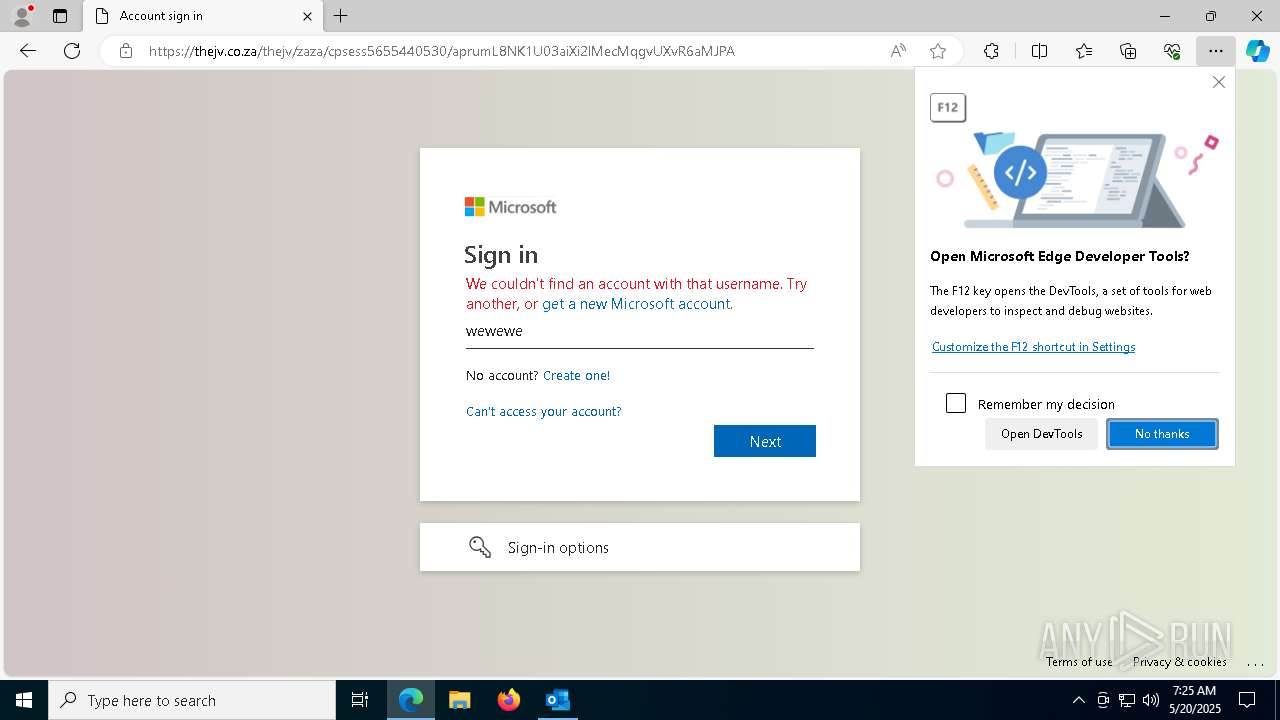Viewport: 1280px width, 720px height.
Task: Activate Read aloud icon in address bar
Action: 898,51
